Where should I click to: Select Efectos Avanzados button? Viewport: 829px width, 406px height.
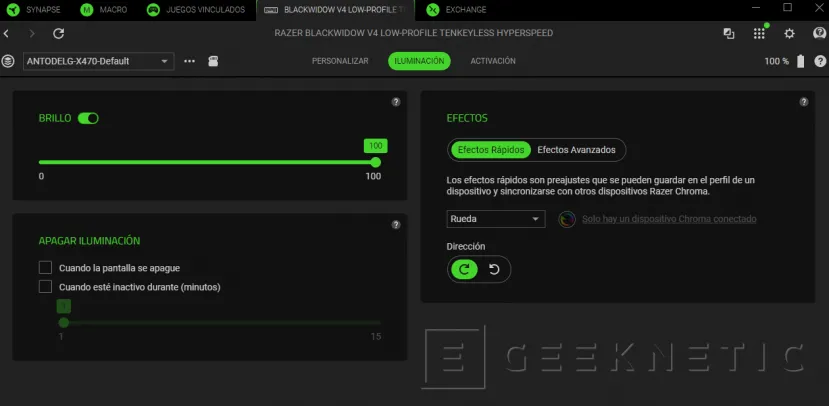coord(579,150)
